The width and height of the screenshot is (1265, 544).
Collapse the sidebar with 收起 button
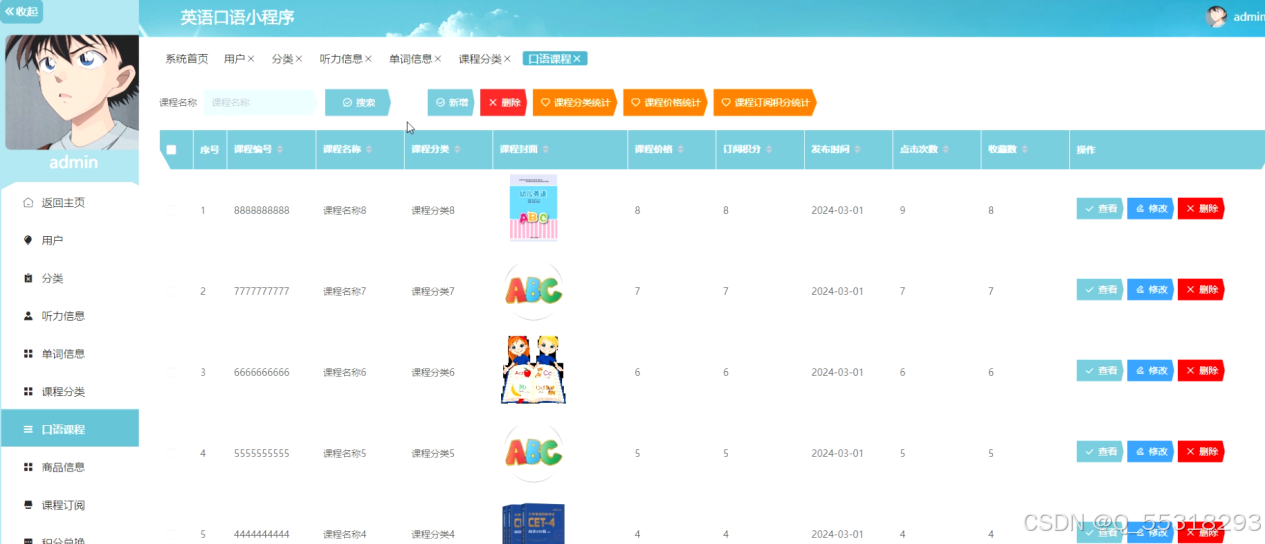click(21, 12)
